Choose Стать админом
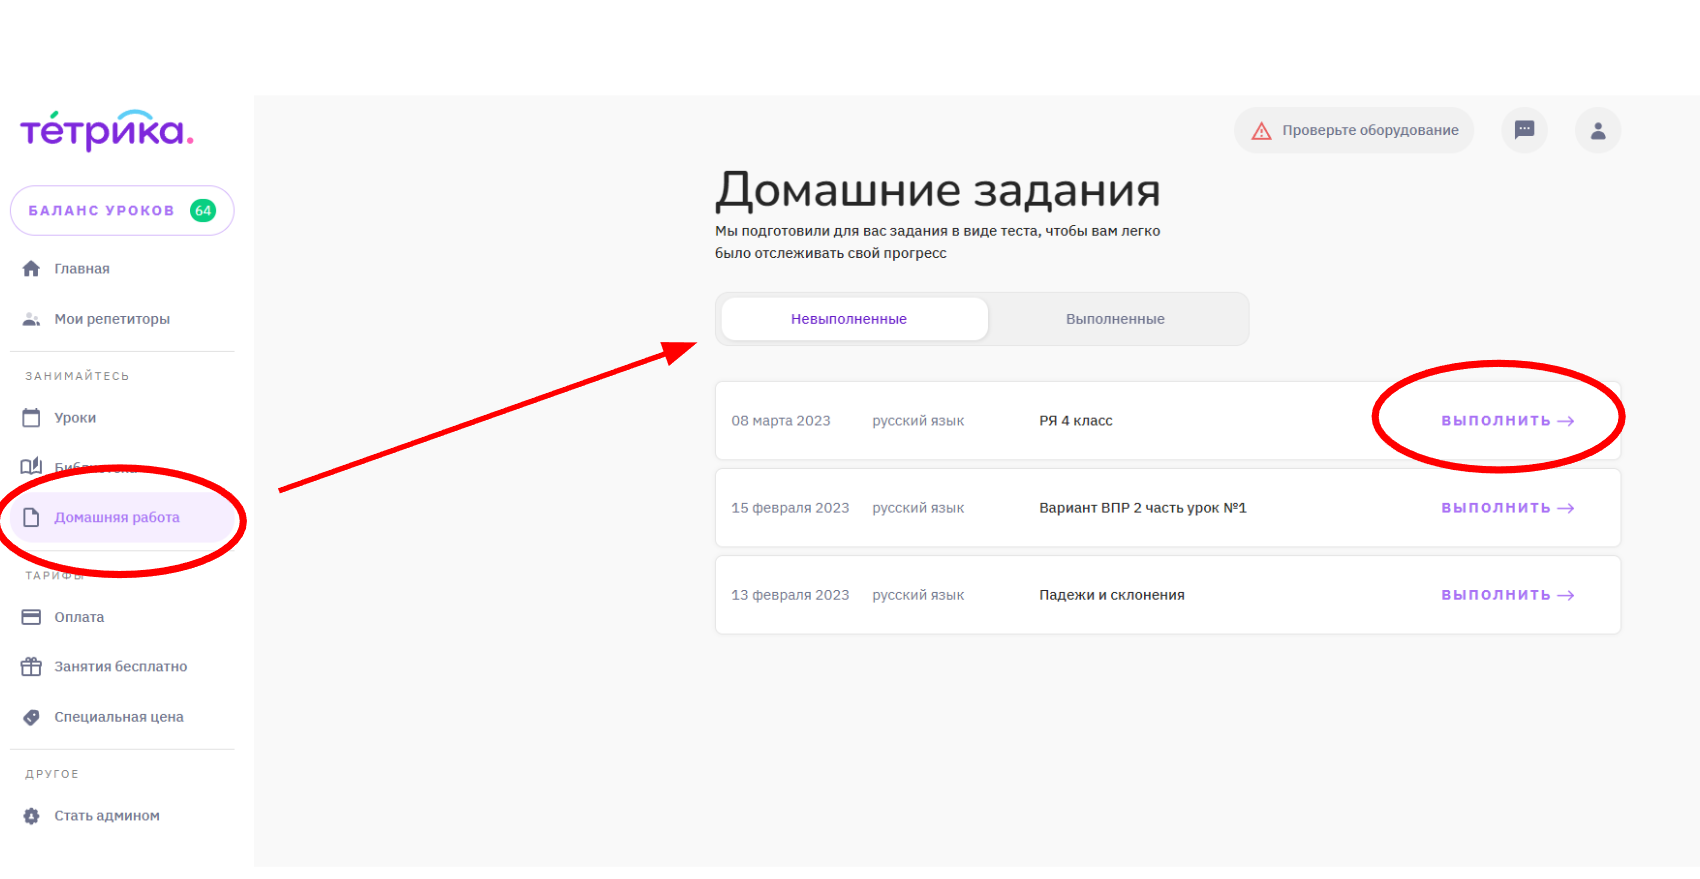The height and width of the screenshot is (879, 1700). point(107,816)
